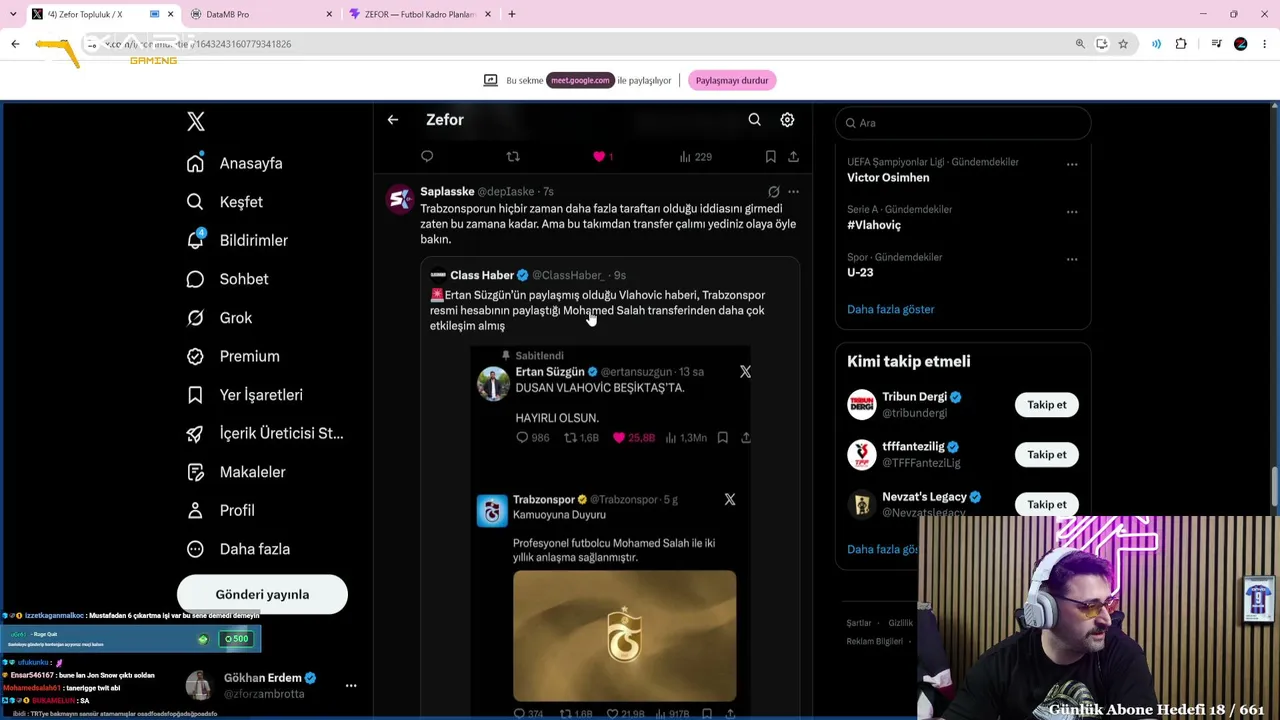
Task: Close the DataMB Pro tab
Action: pyautogui.click(x=329, y=14)
